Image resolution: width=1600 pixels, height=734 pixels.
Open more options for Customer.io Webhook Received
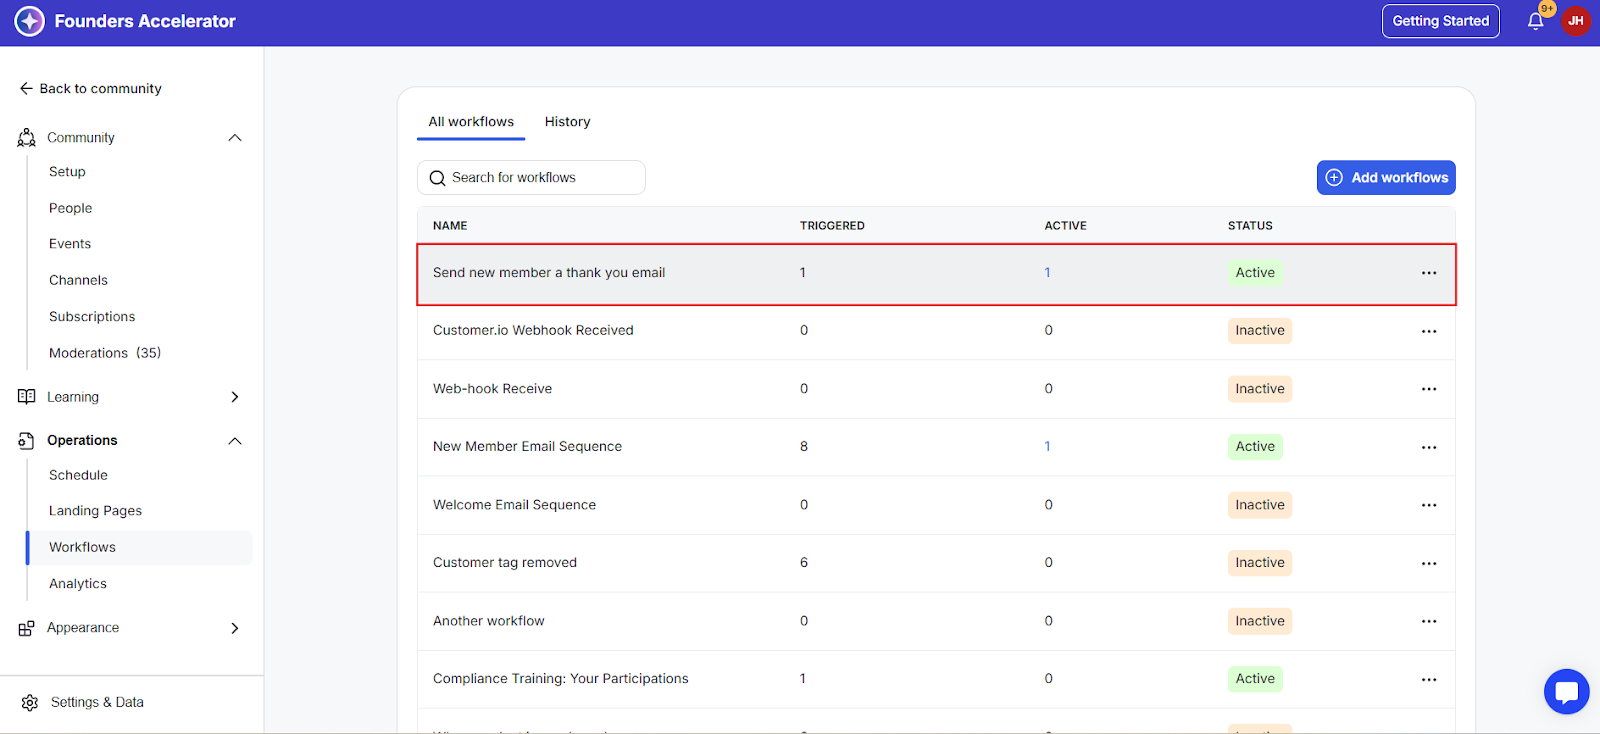point(1429,331)
